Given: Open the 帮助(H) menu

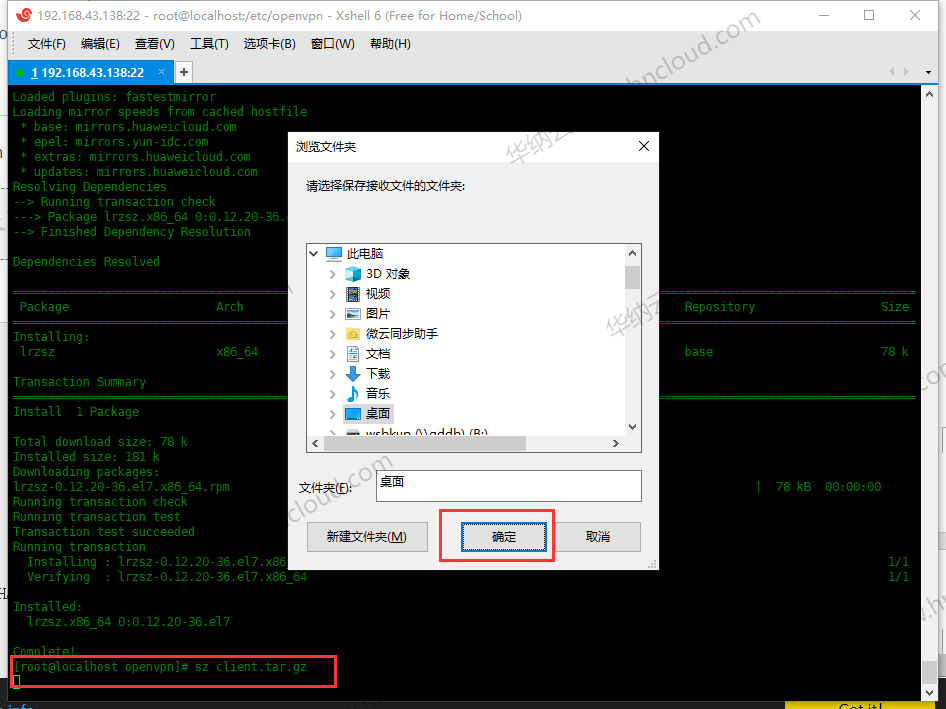Looking at the screenshot, I should (390, 44).
